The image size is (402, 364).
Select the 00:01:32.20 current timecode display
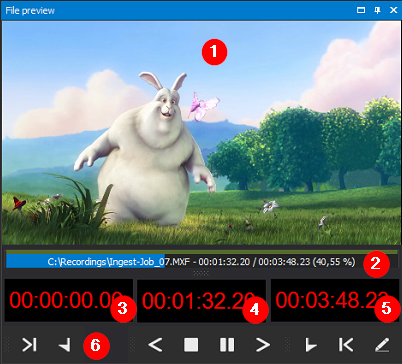201,300
